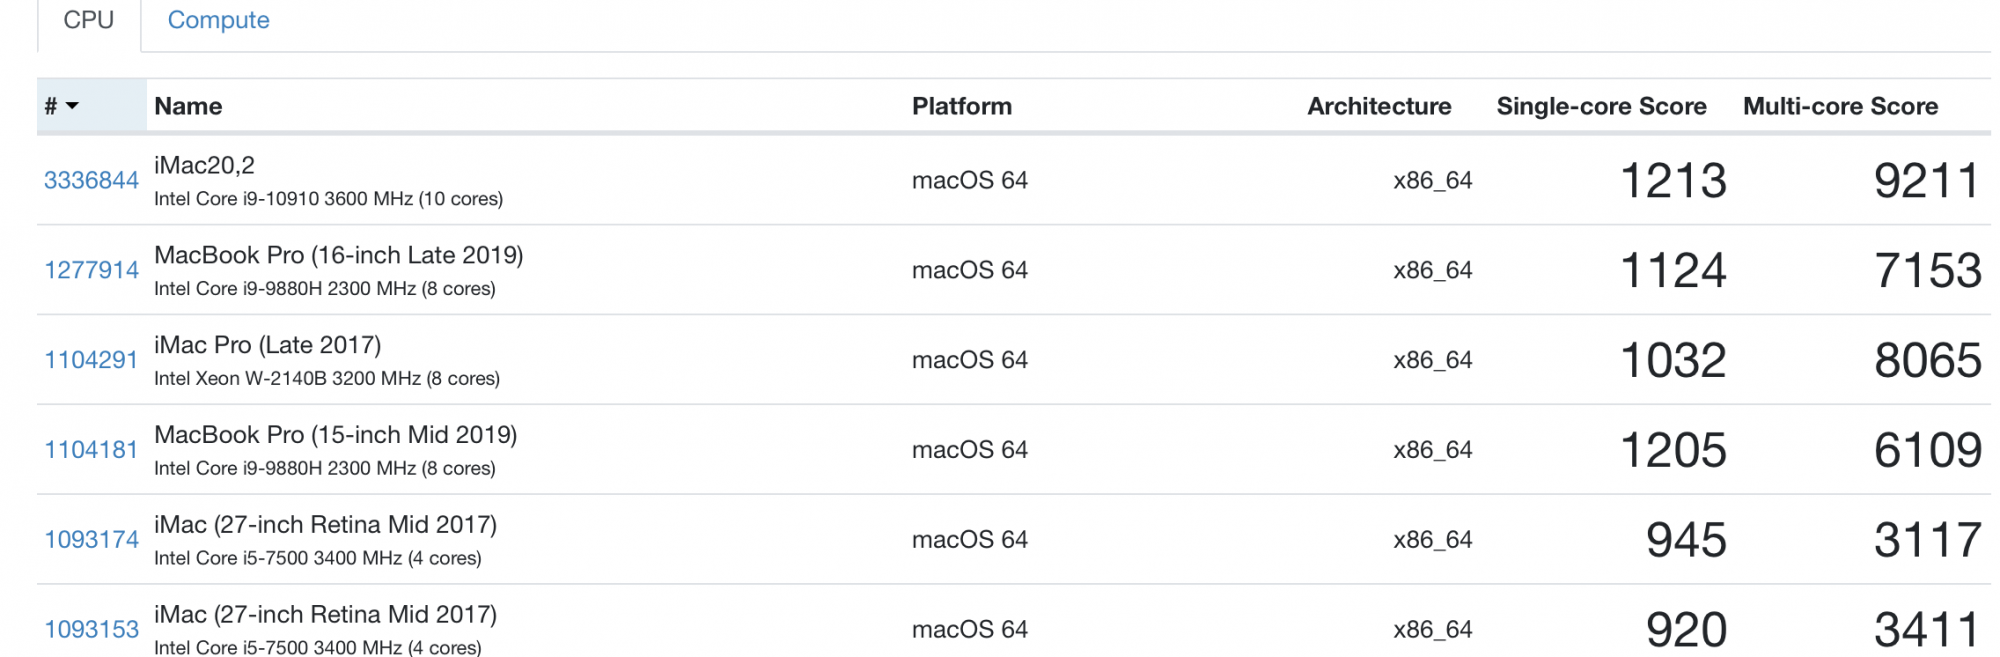The height and width of the screenshot is (657, 2000).
Task: Click the iMac Pro (Late 2017) entry
Action: click(x=267, y=345)
